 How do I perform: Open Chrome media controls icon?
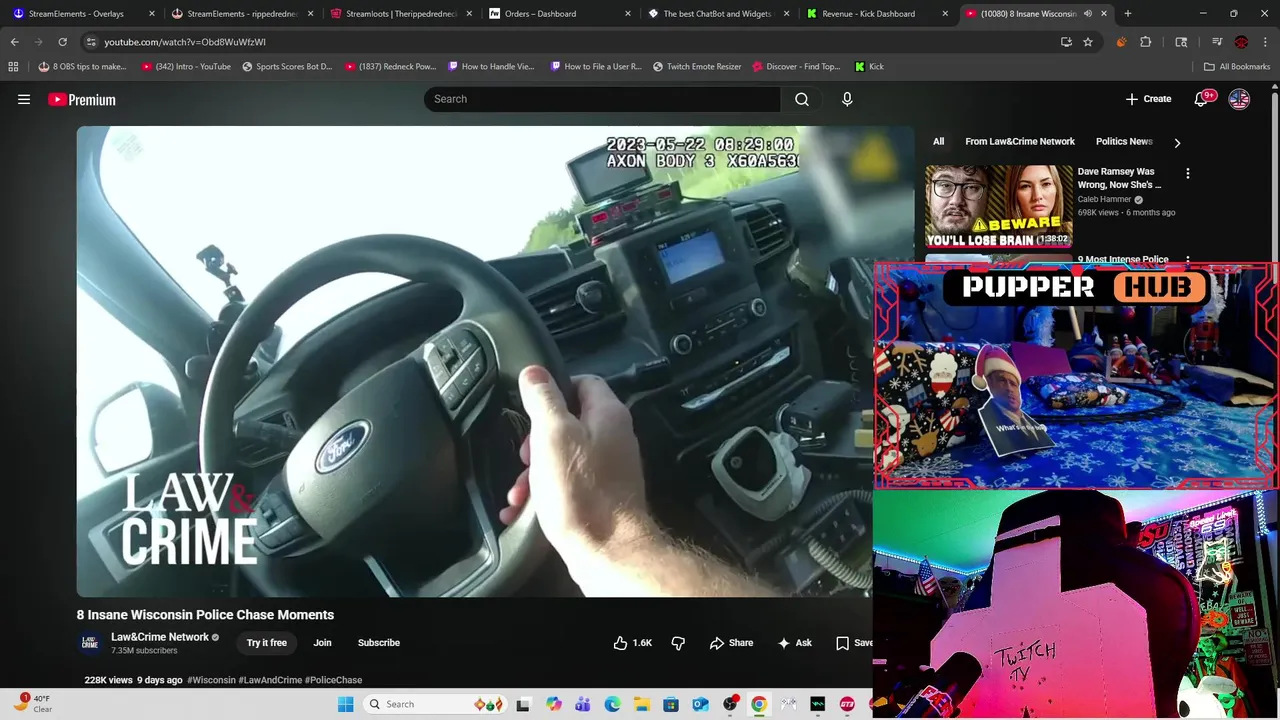(x=1217, y=42)
